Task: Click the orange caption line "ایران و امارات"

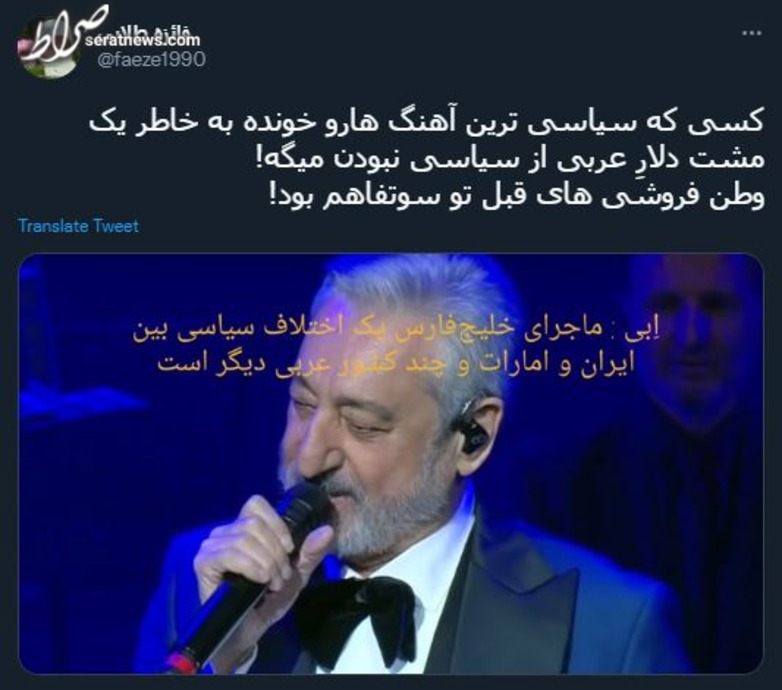Action: tap(396, 363)
